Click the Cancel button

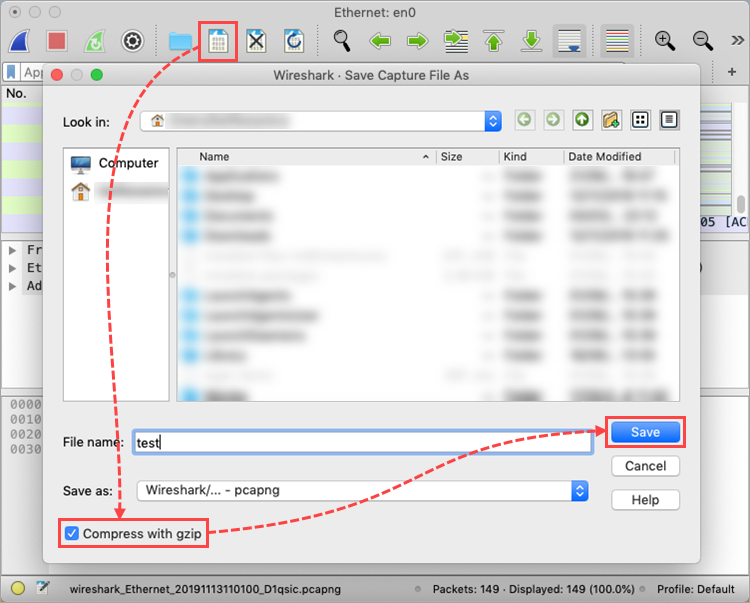click(645, 466)
